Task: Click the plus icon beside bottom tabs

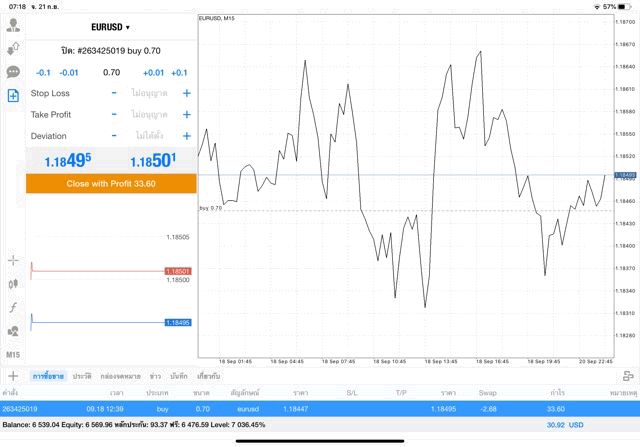Action: coord(13,376)
